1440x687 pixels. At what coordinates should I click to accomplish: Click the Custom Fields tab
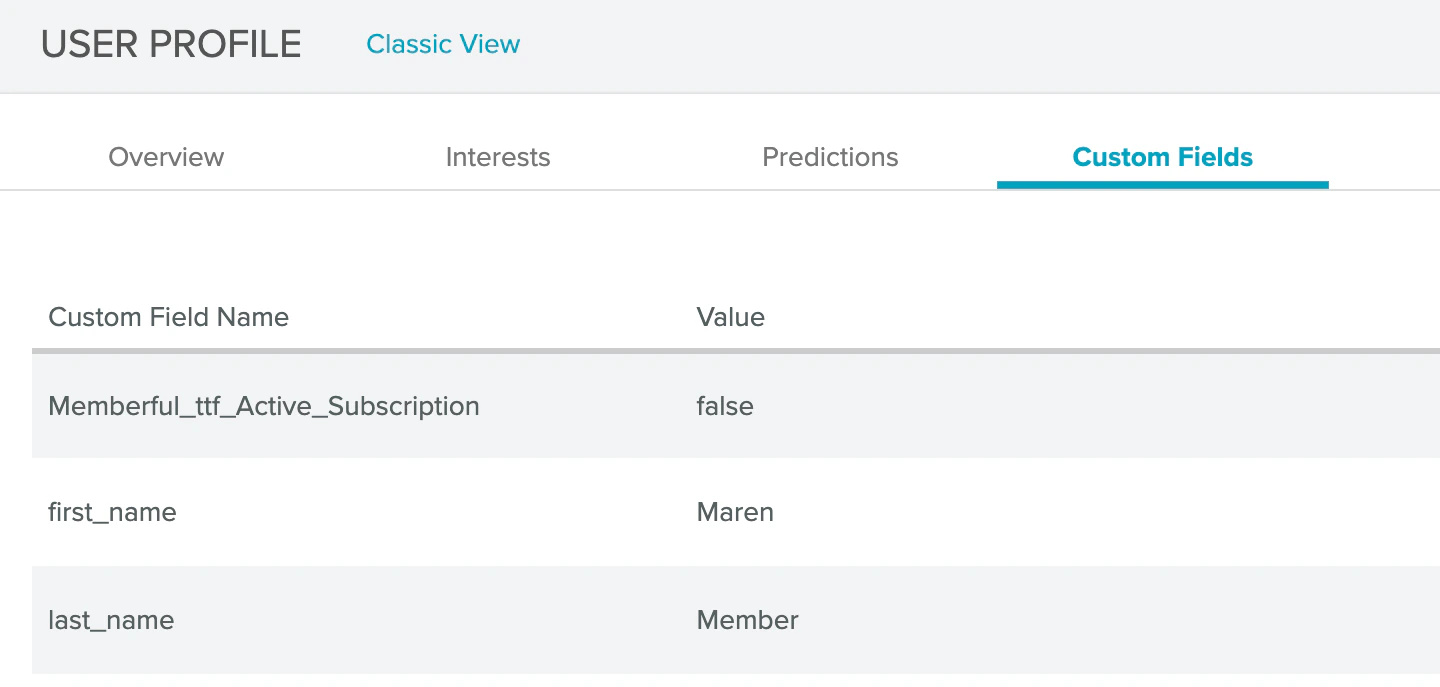[x=1162, y=157]
